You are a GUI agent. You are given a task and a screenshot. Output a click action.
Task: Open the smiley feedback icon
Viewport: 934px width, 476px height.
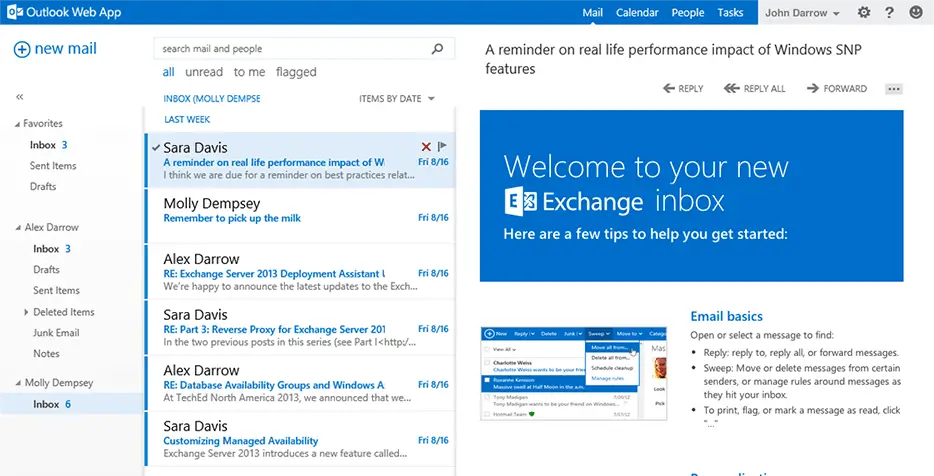[x=916, y=13]
